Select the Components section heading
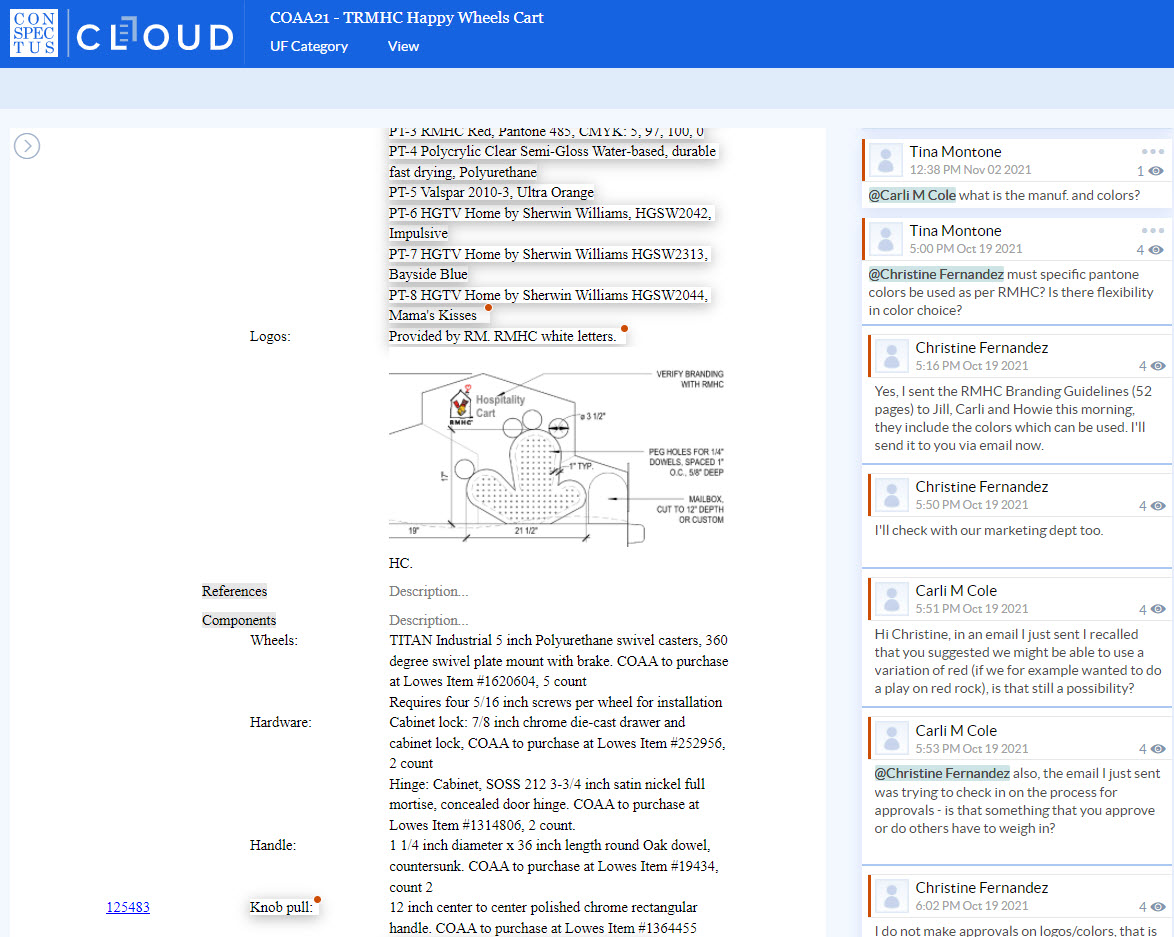1174x937 pixels. coord(239,620)
